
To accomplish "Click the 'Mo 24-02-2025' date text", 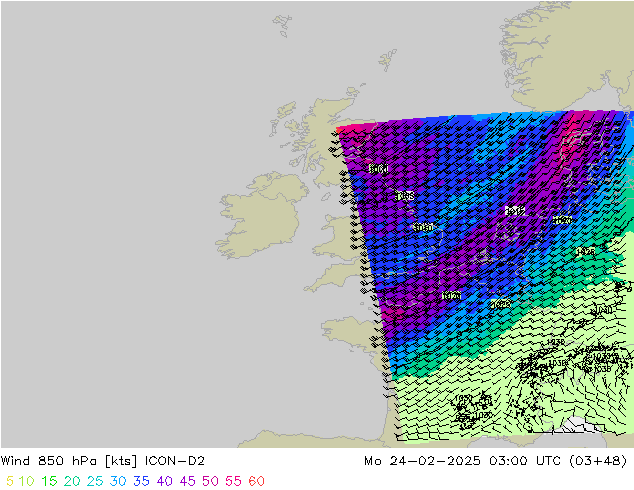I will pos(422,461).
